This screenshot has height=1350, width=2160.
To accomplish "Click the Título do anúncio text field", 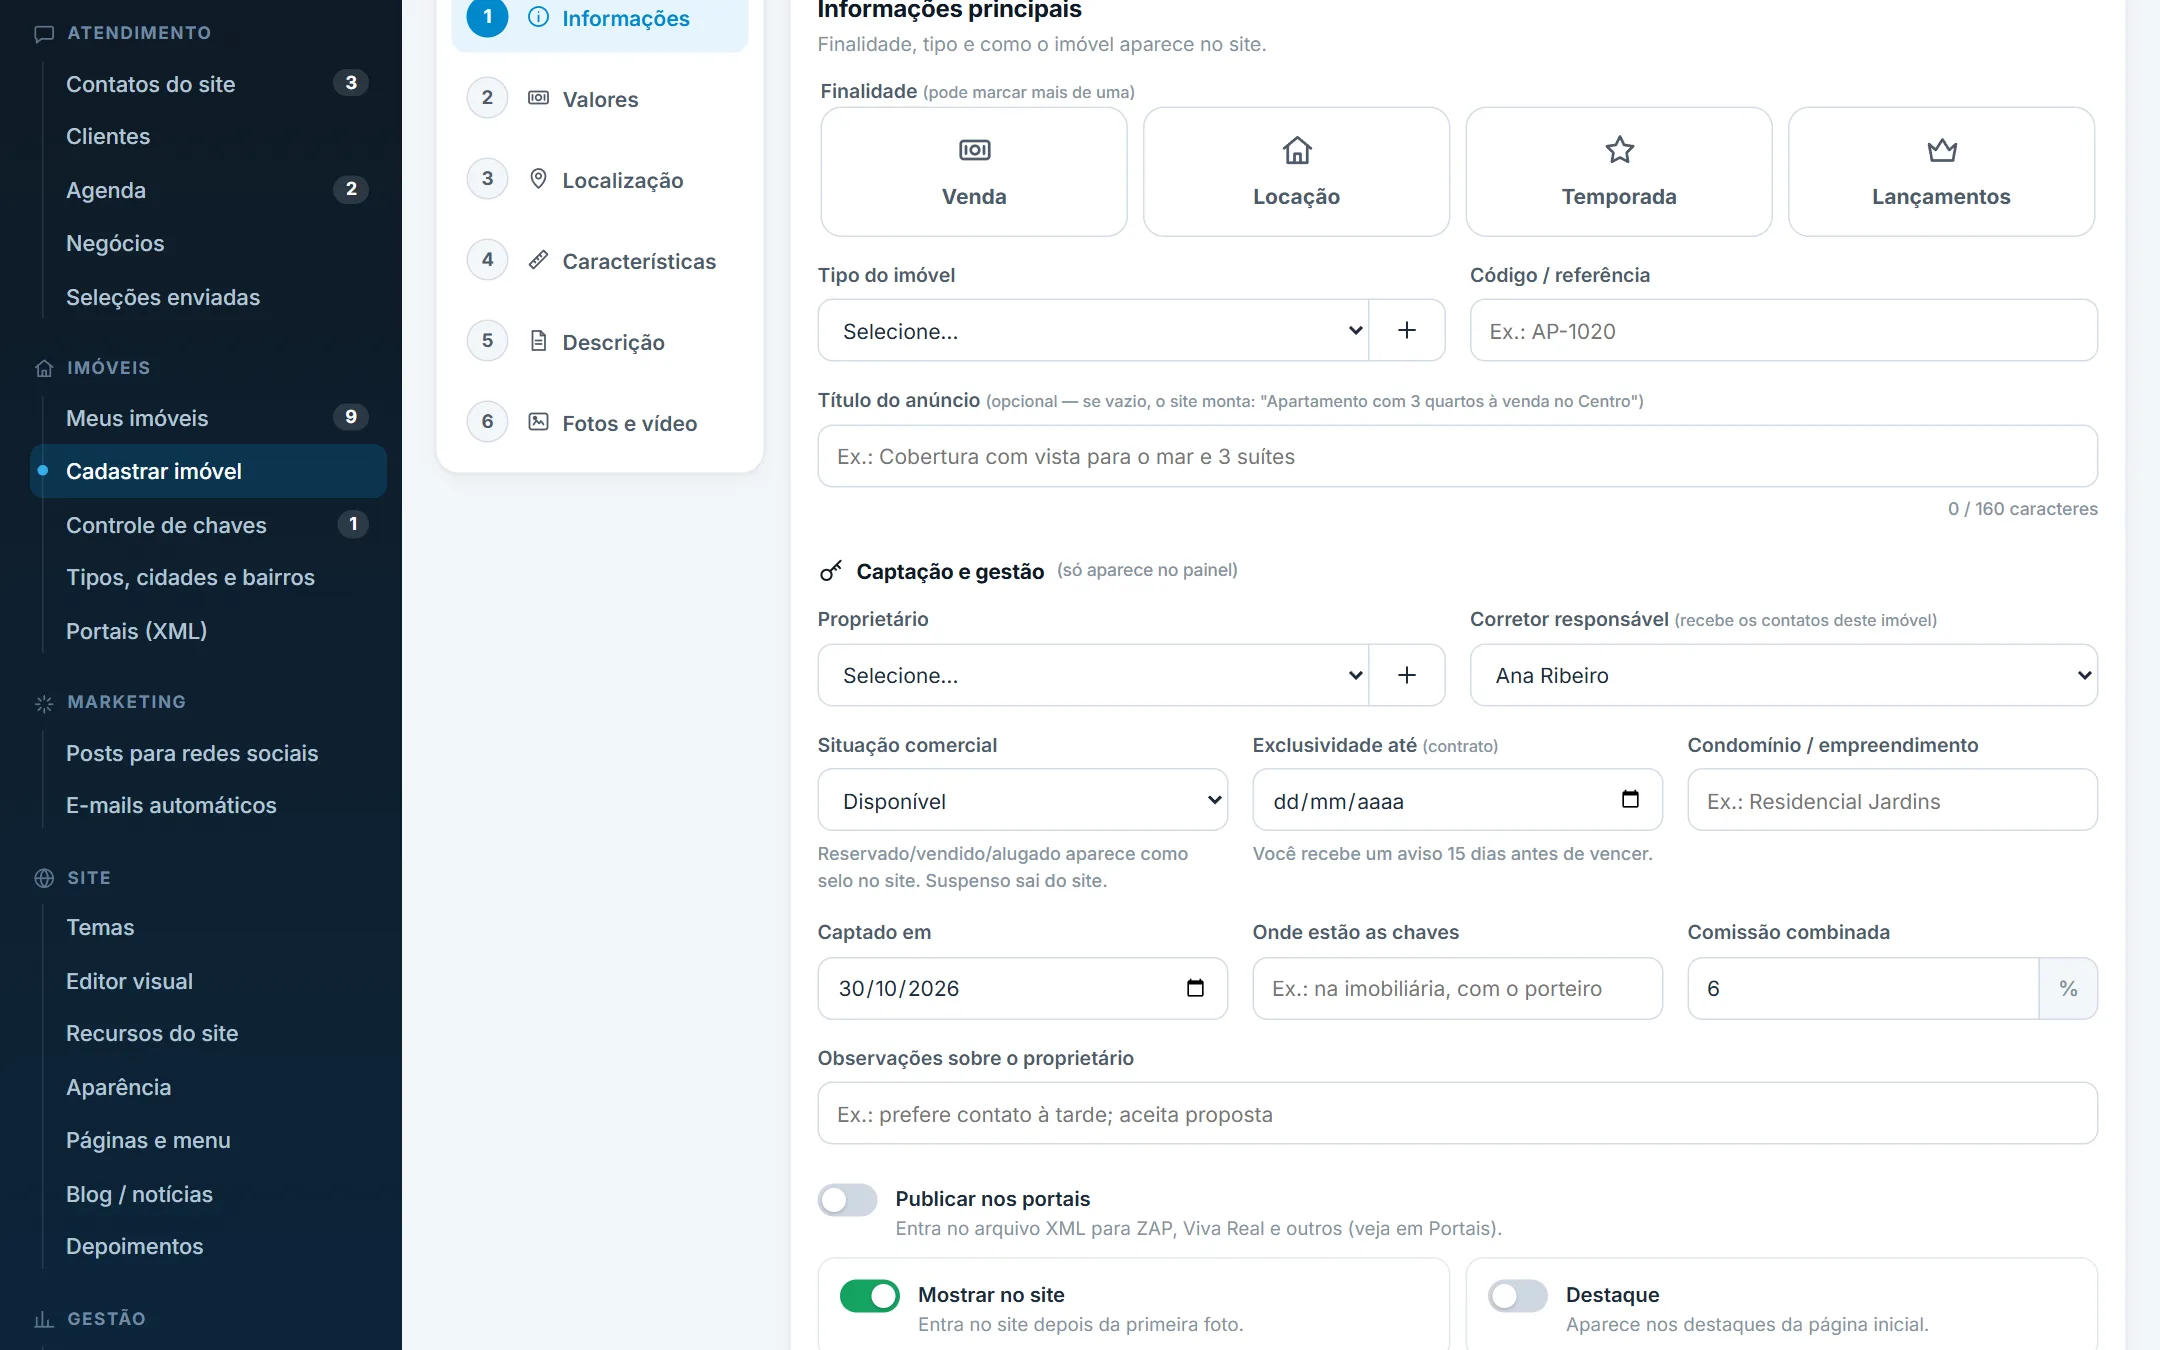I will point(1457,456).
